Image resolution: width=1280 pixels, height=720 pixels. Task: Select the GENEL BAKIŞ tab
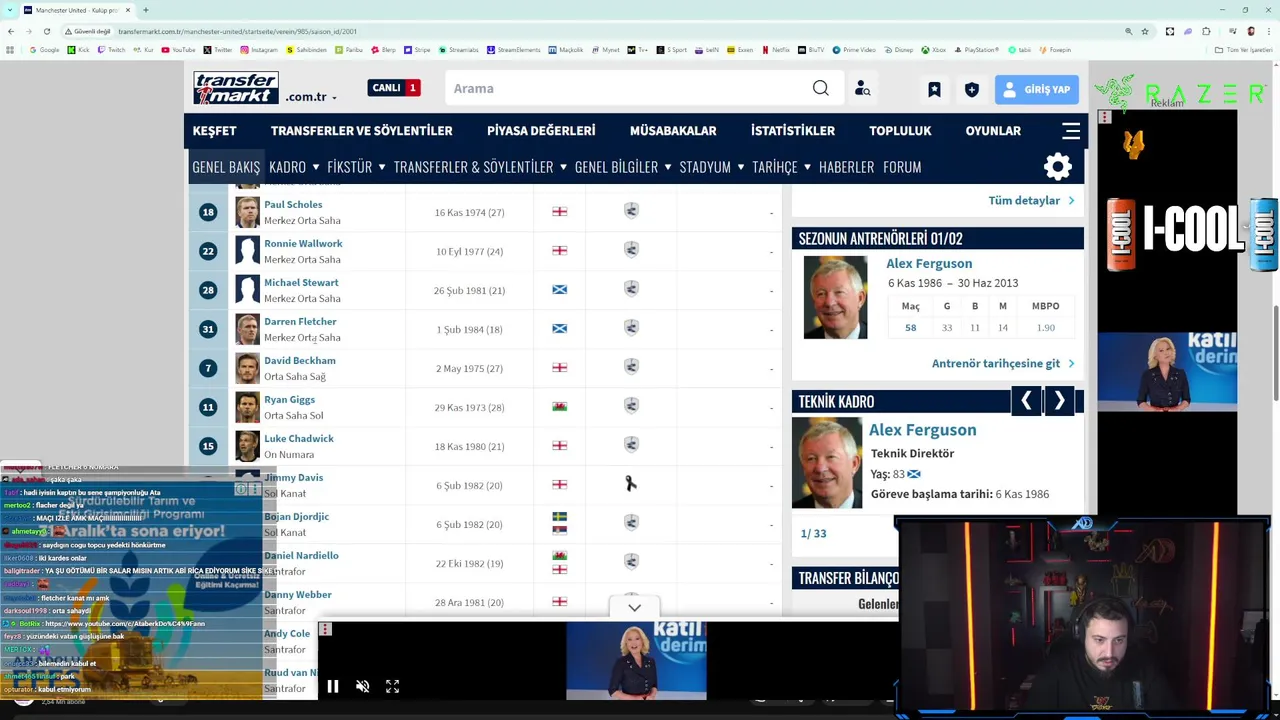coord(226,167)
